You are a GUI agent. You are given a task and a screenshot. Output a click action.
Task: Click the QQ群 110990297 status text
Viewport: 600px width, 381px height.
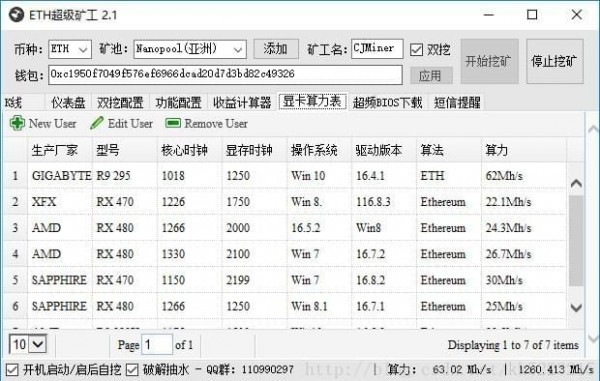click(x=250, y=370)
